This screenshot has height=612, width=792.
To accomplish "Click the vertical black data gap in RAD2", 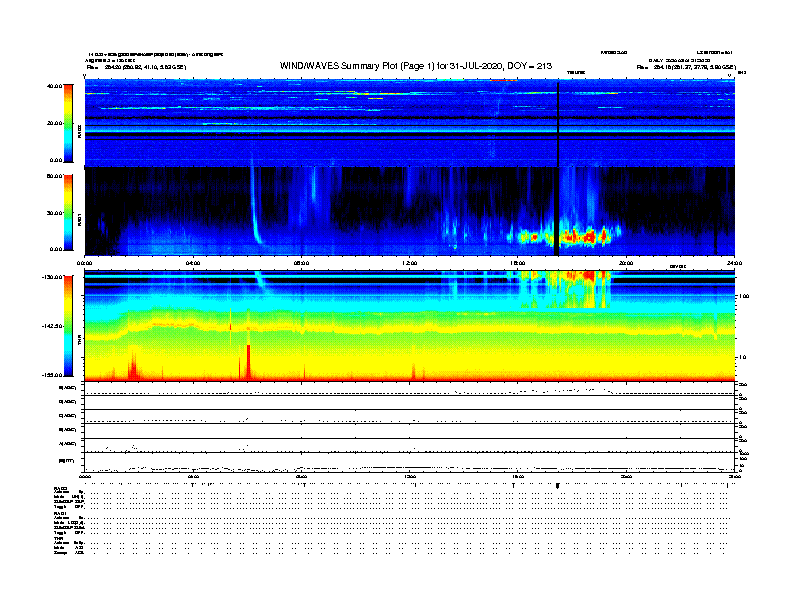I will pyautogui.click(x=558, y=124).
